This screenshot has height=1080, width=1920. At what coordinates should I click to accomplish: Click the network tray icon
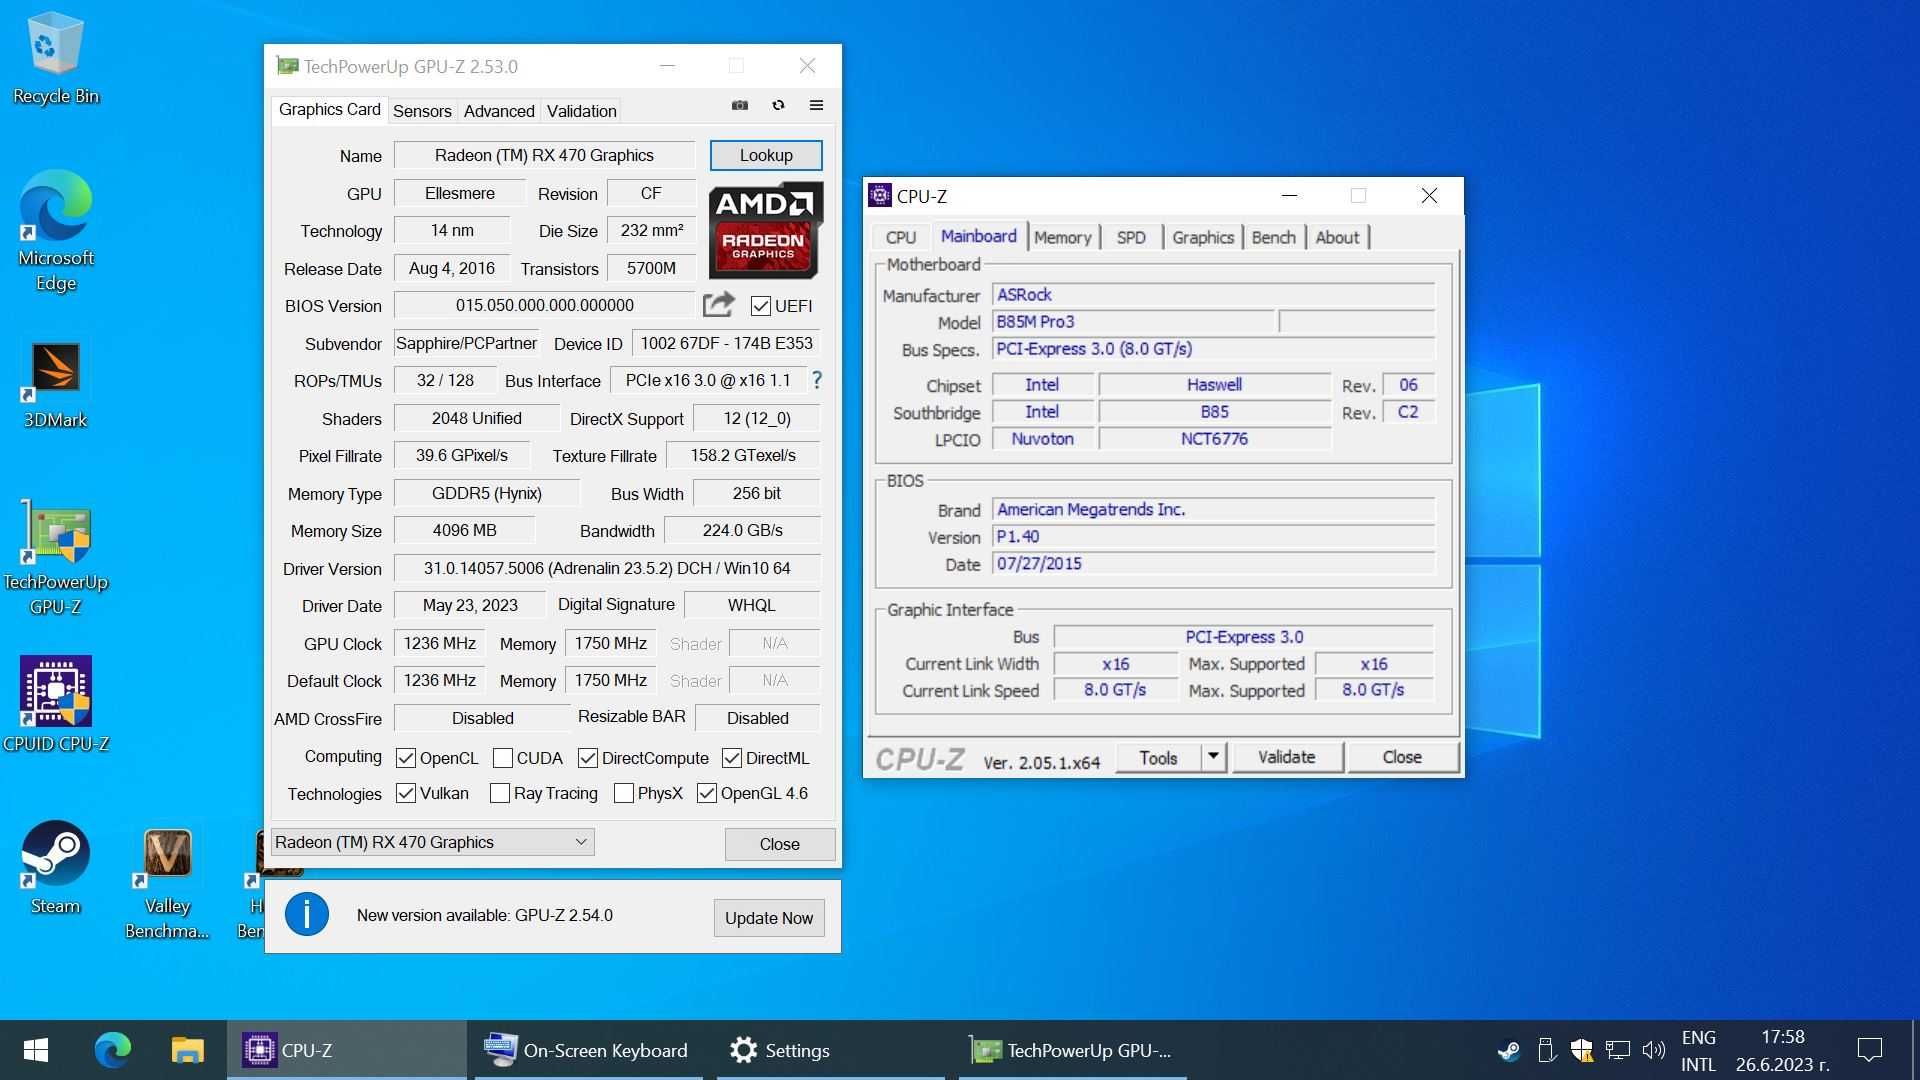point(1617,1050)
